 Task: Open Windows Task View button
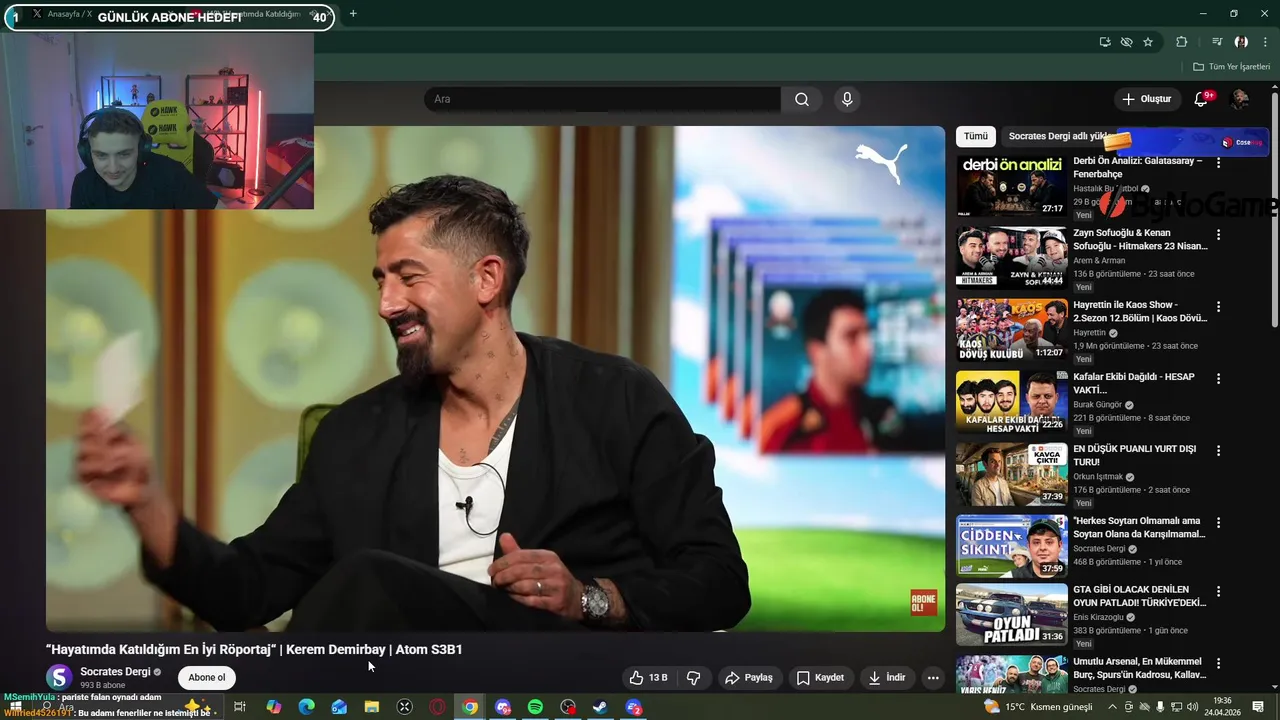click(240, 707)
